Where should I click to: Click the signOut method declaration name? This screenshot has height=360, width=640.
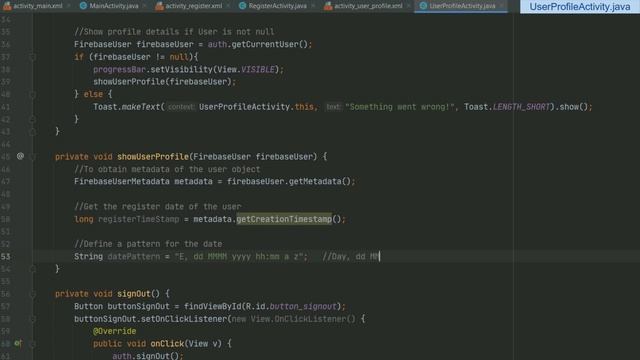pyautogui.click(x=134, y=294)
